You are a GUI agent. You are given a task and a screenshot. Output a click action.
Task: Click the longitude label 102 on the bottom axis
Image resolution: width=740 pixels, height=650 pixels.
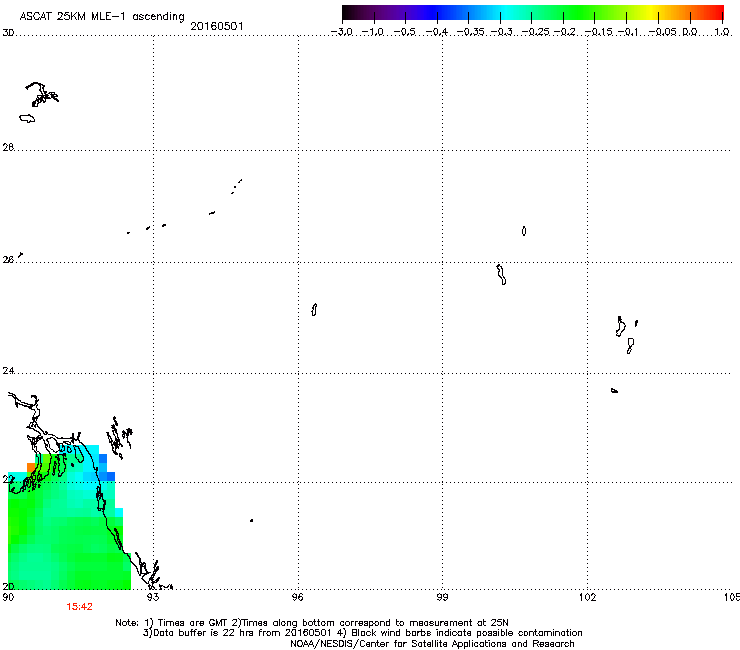pos(587,597)
